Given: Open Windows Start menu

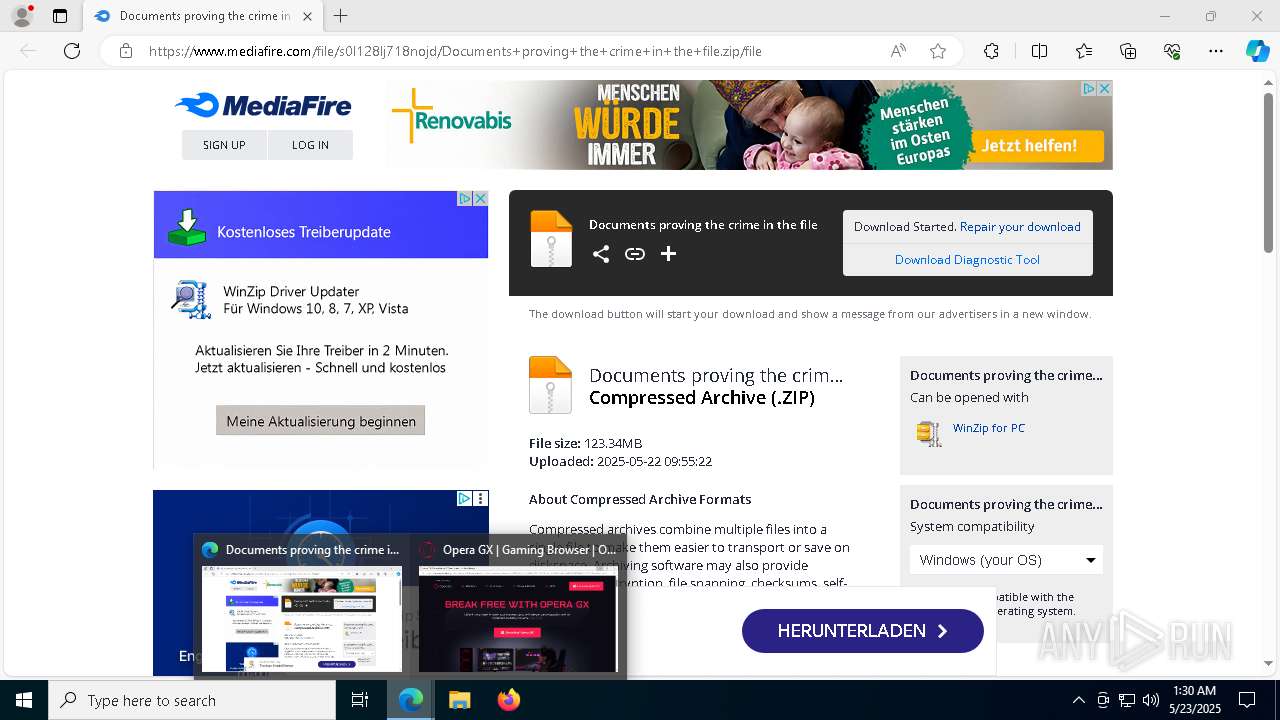Looking at the screenshot, I should 24,700.
